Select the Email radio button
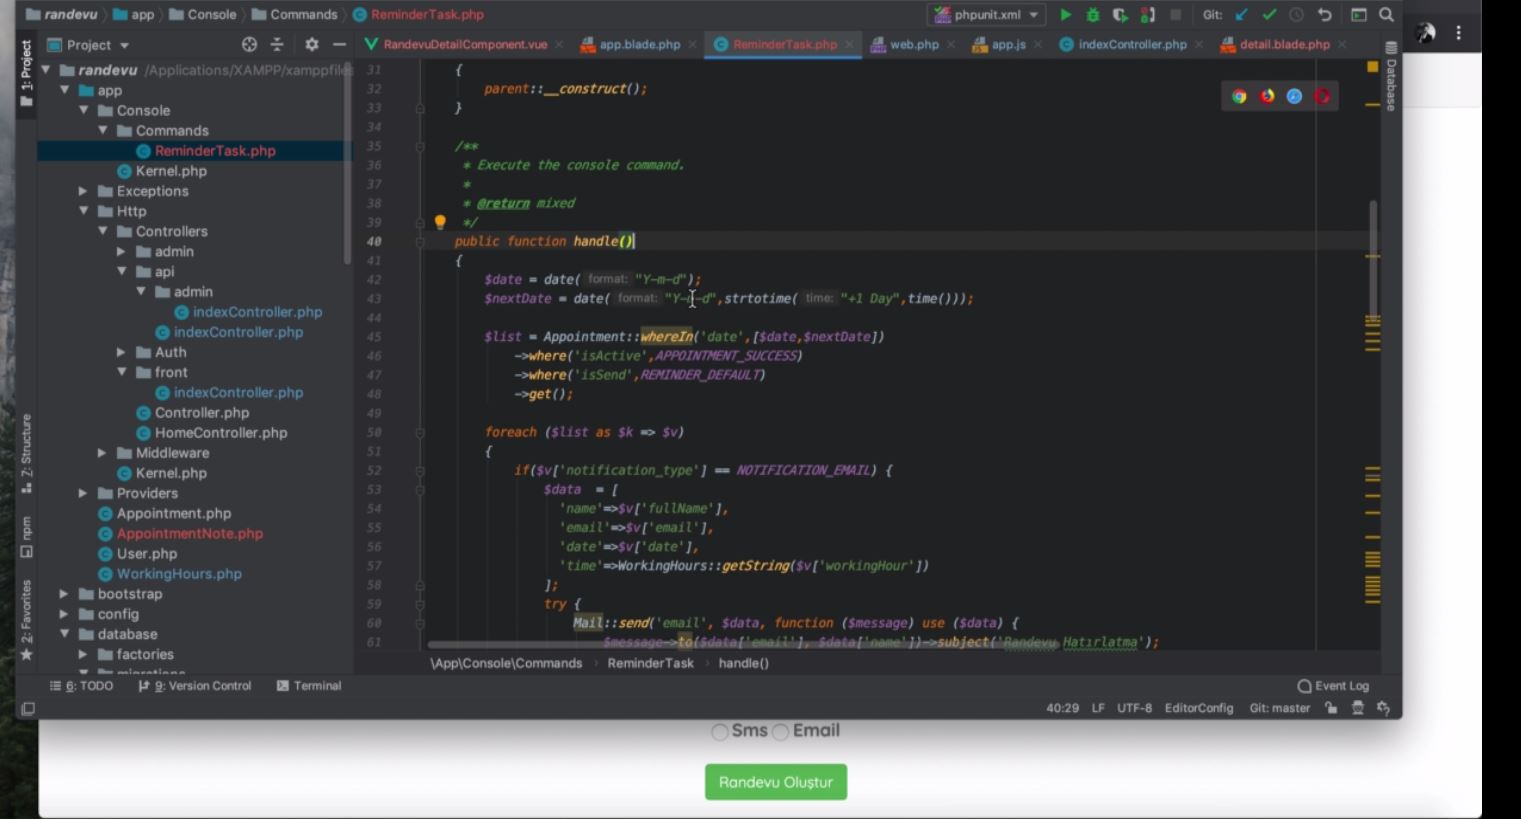Viewport: 1521px width, 819px height. (x=781, y=732)
